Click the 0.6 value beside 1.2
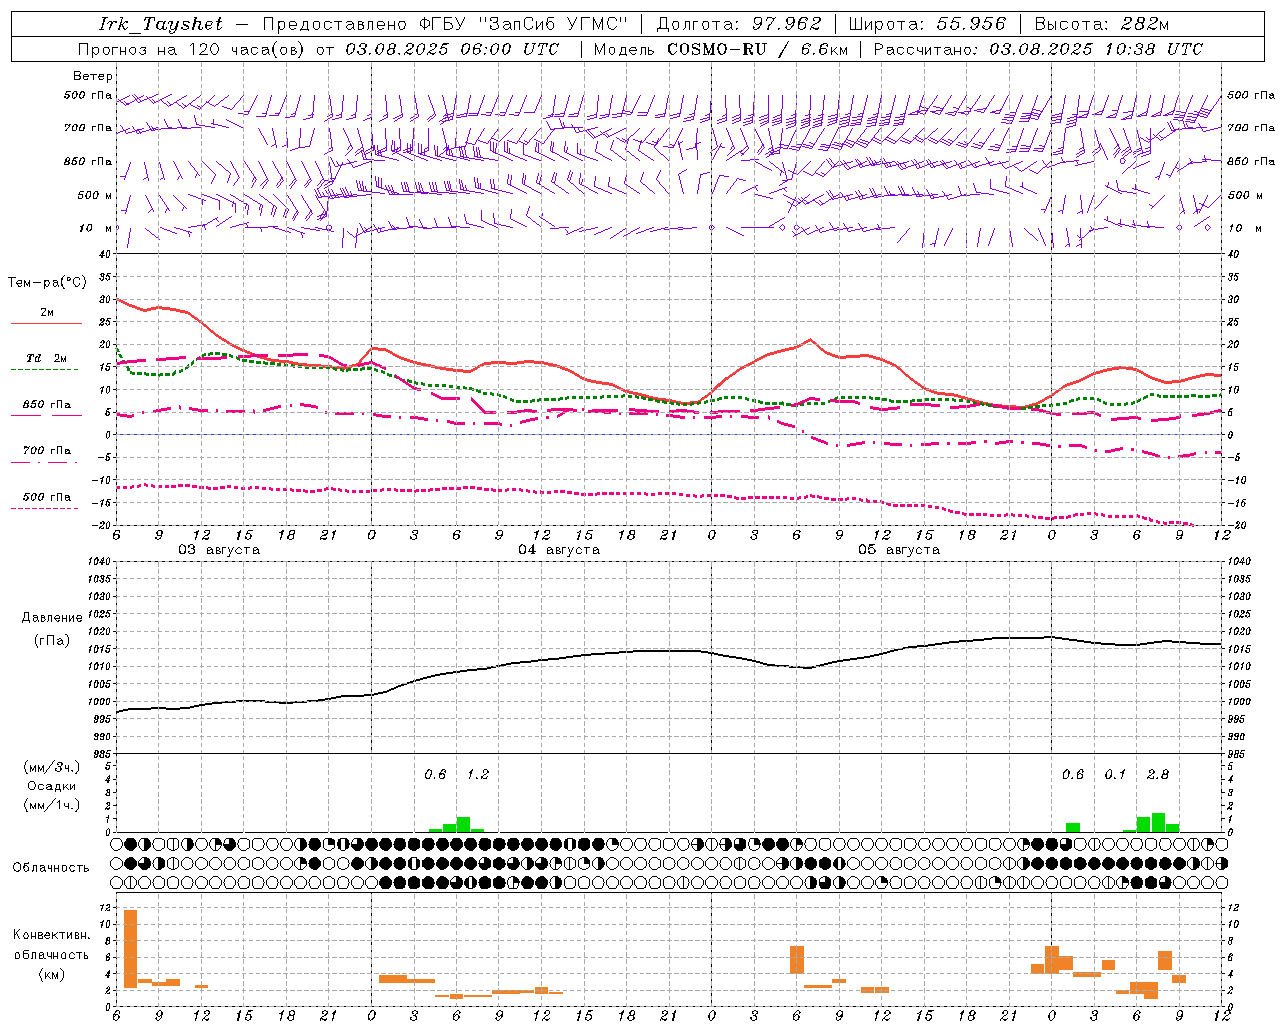The height and width of the screenshot is (1024, 1280). (x=435, y=774)
